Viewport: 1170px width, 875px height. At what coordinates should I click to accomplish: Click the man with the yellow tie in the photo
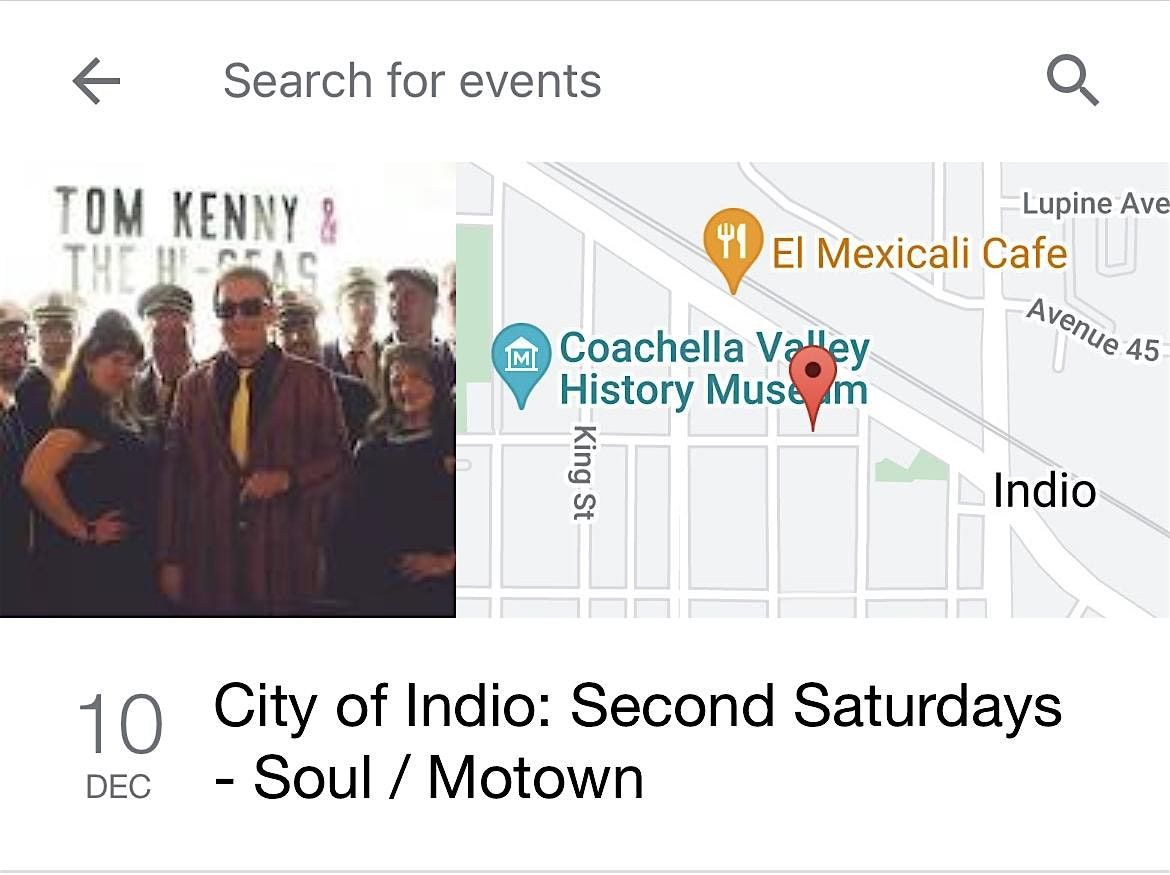click(250, 420)
